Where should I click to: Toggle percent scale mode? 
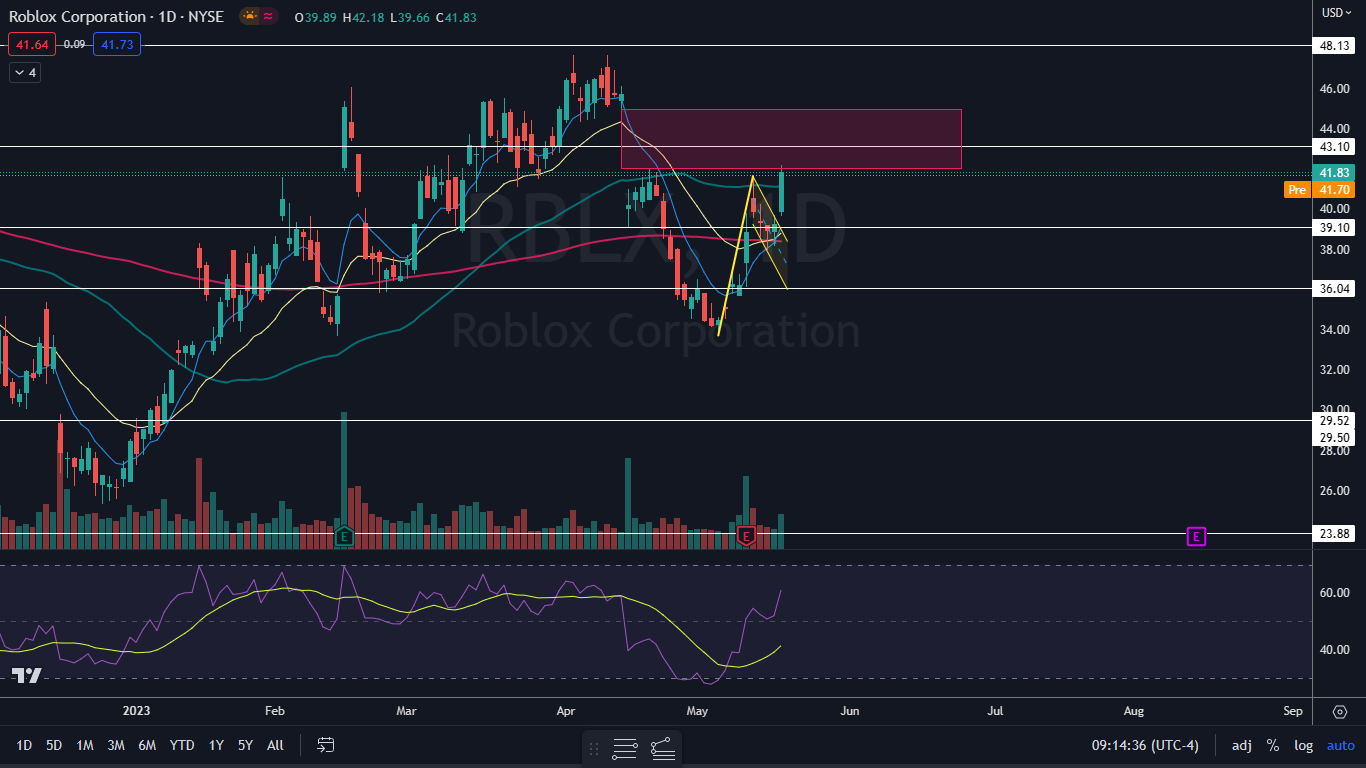1273,745
